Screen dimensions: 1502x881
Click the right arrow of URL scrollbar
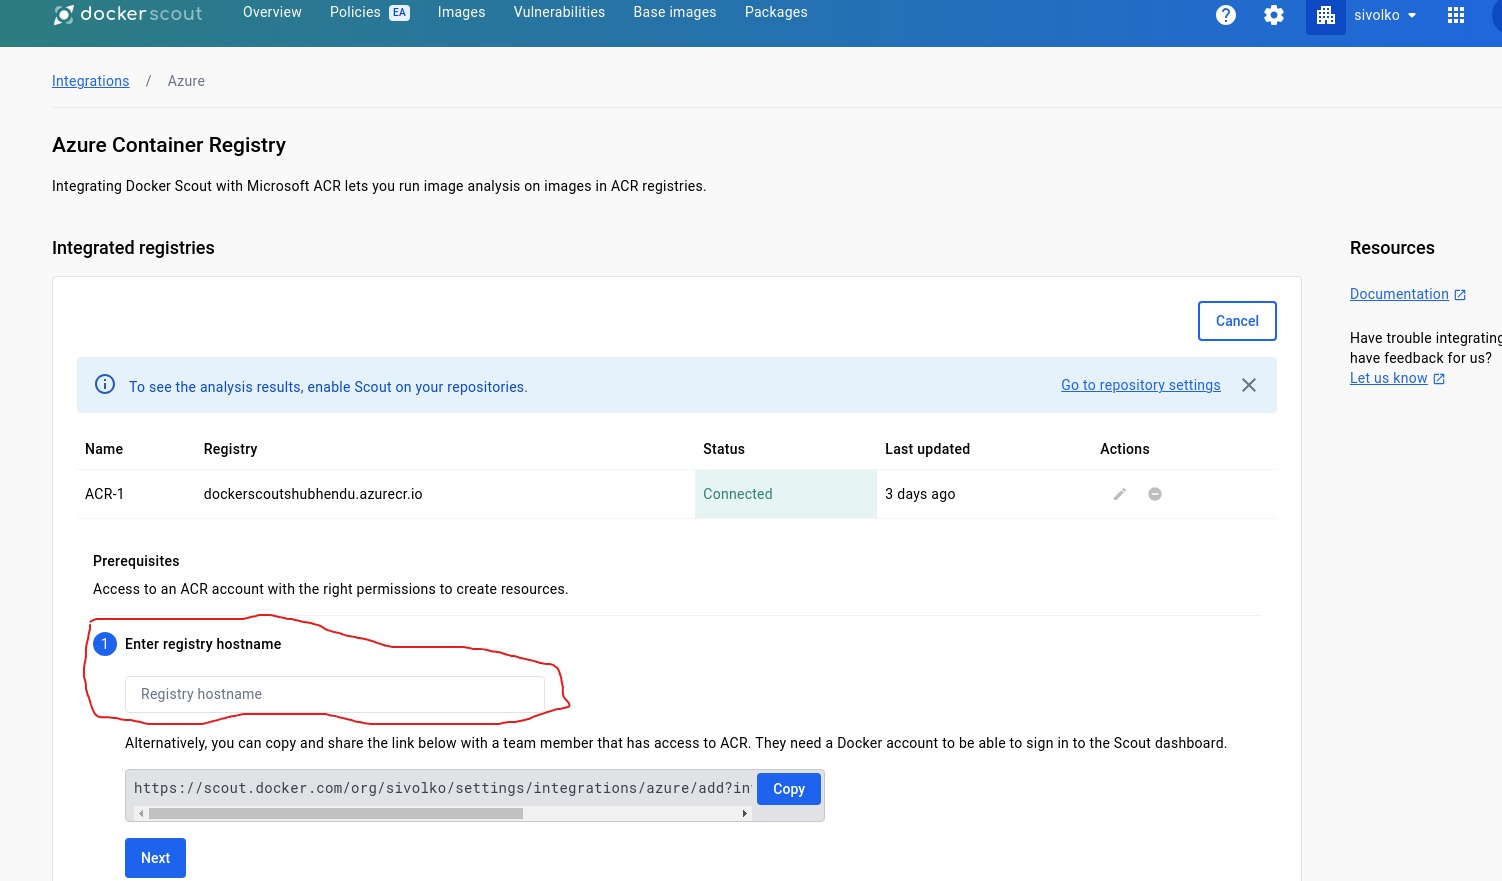point(745,814)
